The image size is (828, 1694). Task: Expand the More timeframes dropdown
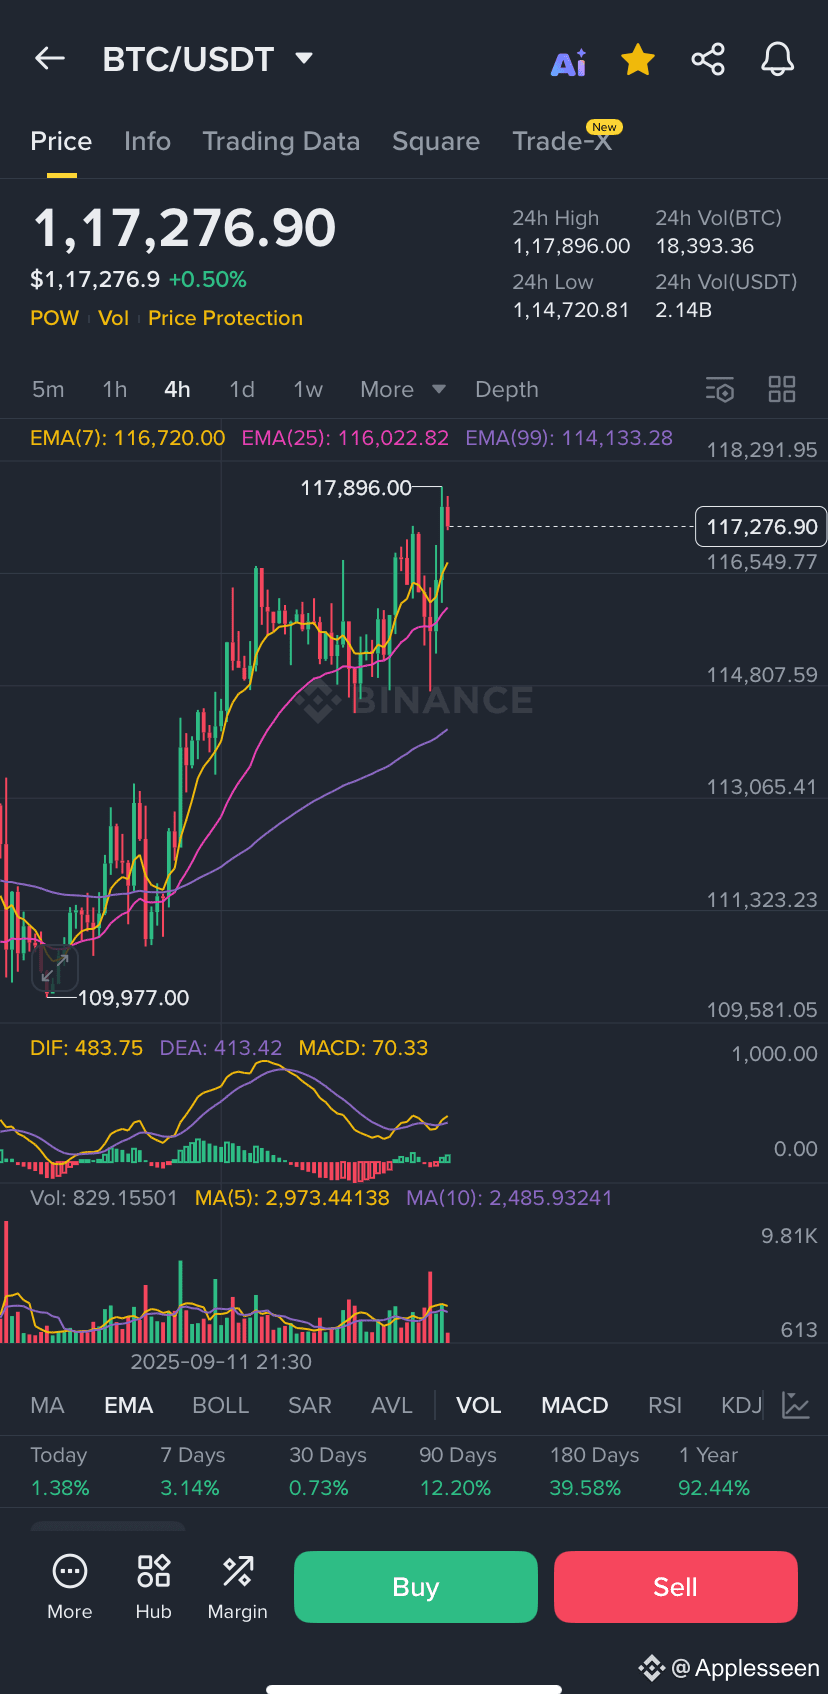[x=402, y=389]
